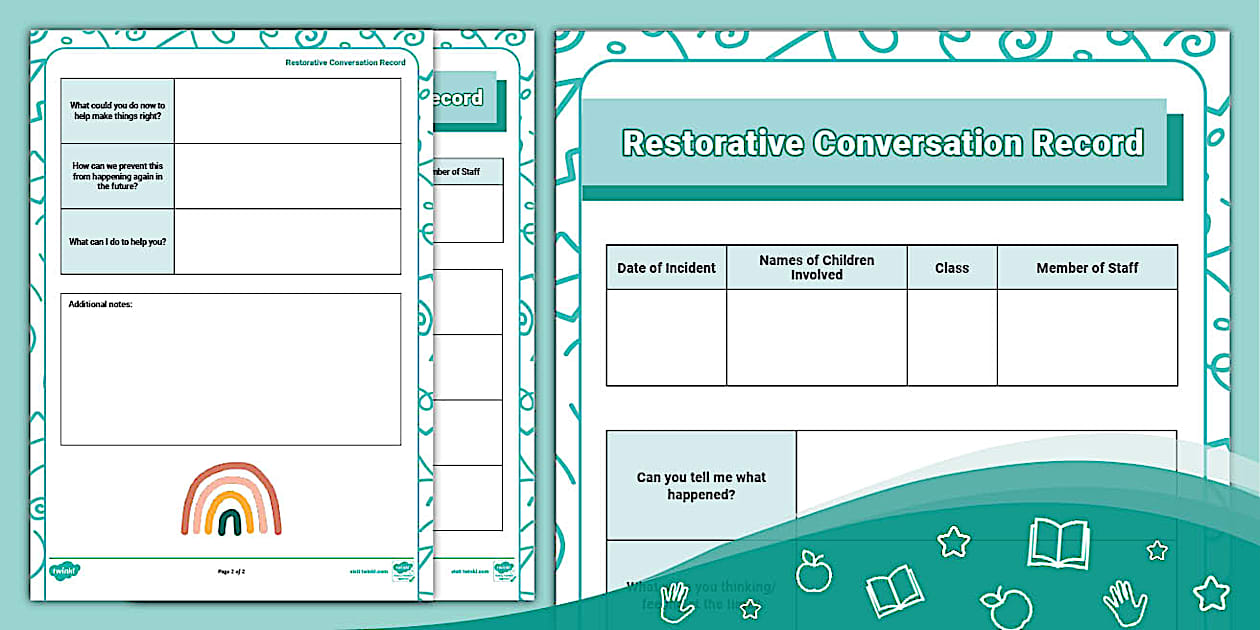Click the star icon left of the large book

coord(953,542)
